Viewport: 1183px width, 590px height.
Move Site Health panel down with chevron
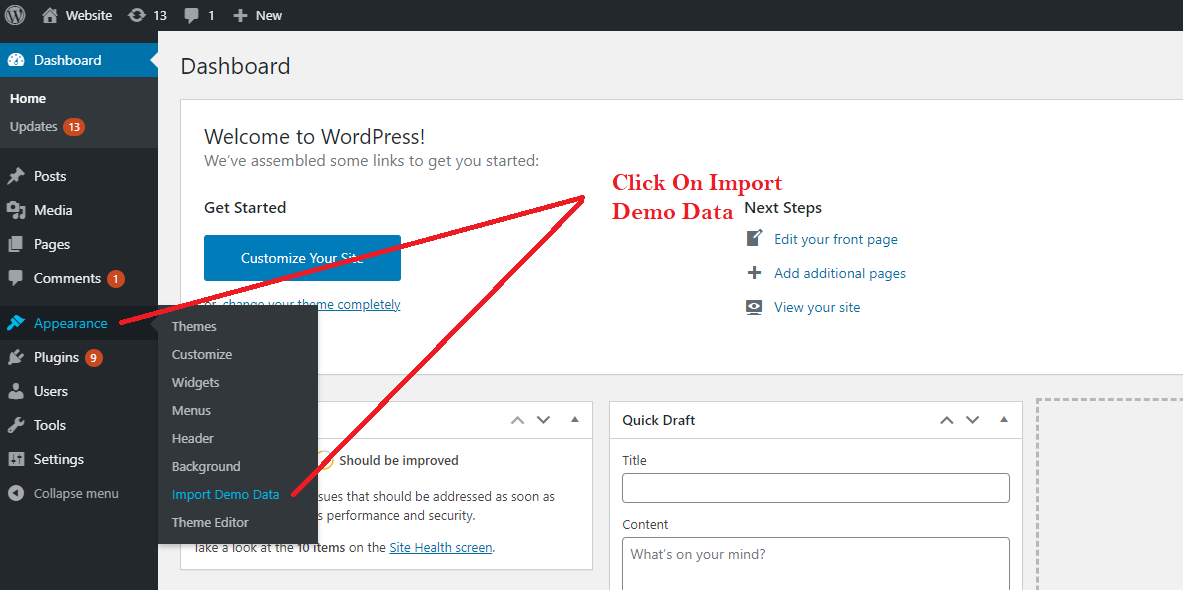[543, 420]
